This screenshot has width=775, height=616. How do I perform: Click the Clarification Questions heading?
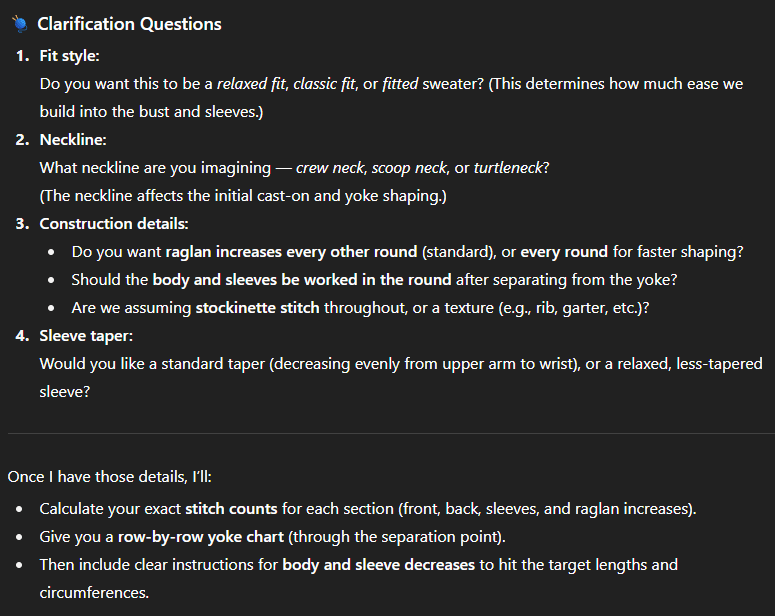129,24
